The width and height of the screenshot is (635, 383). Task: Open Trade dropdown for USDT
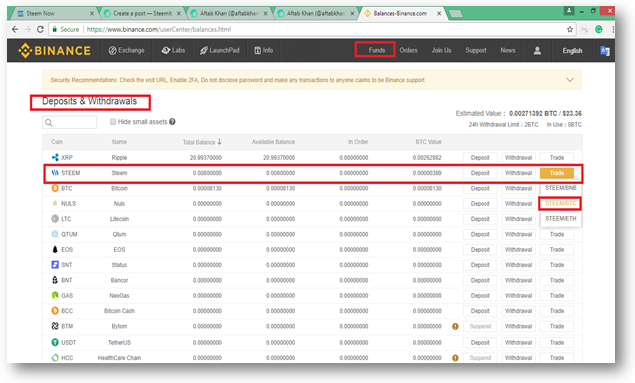click(557, 343)
